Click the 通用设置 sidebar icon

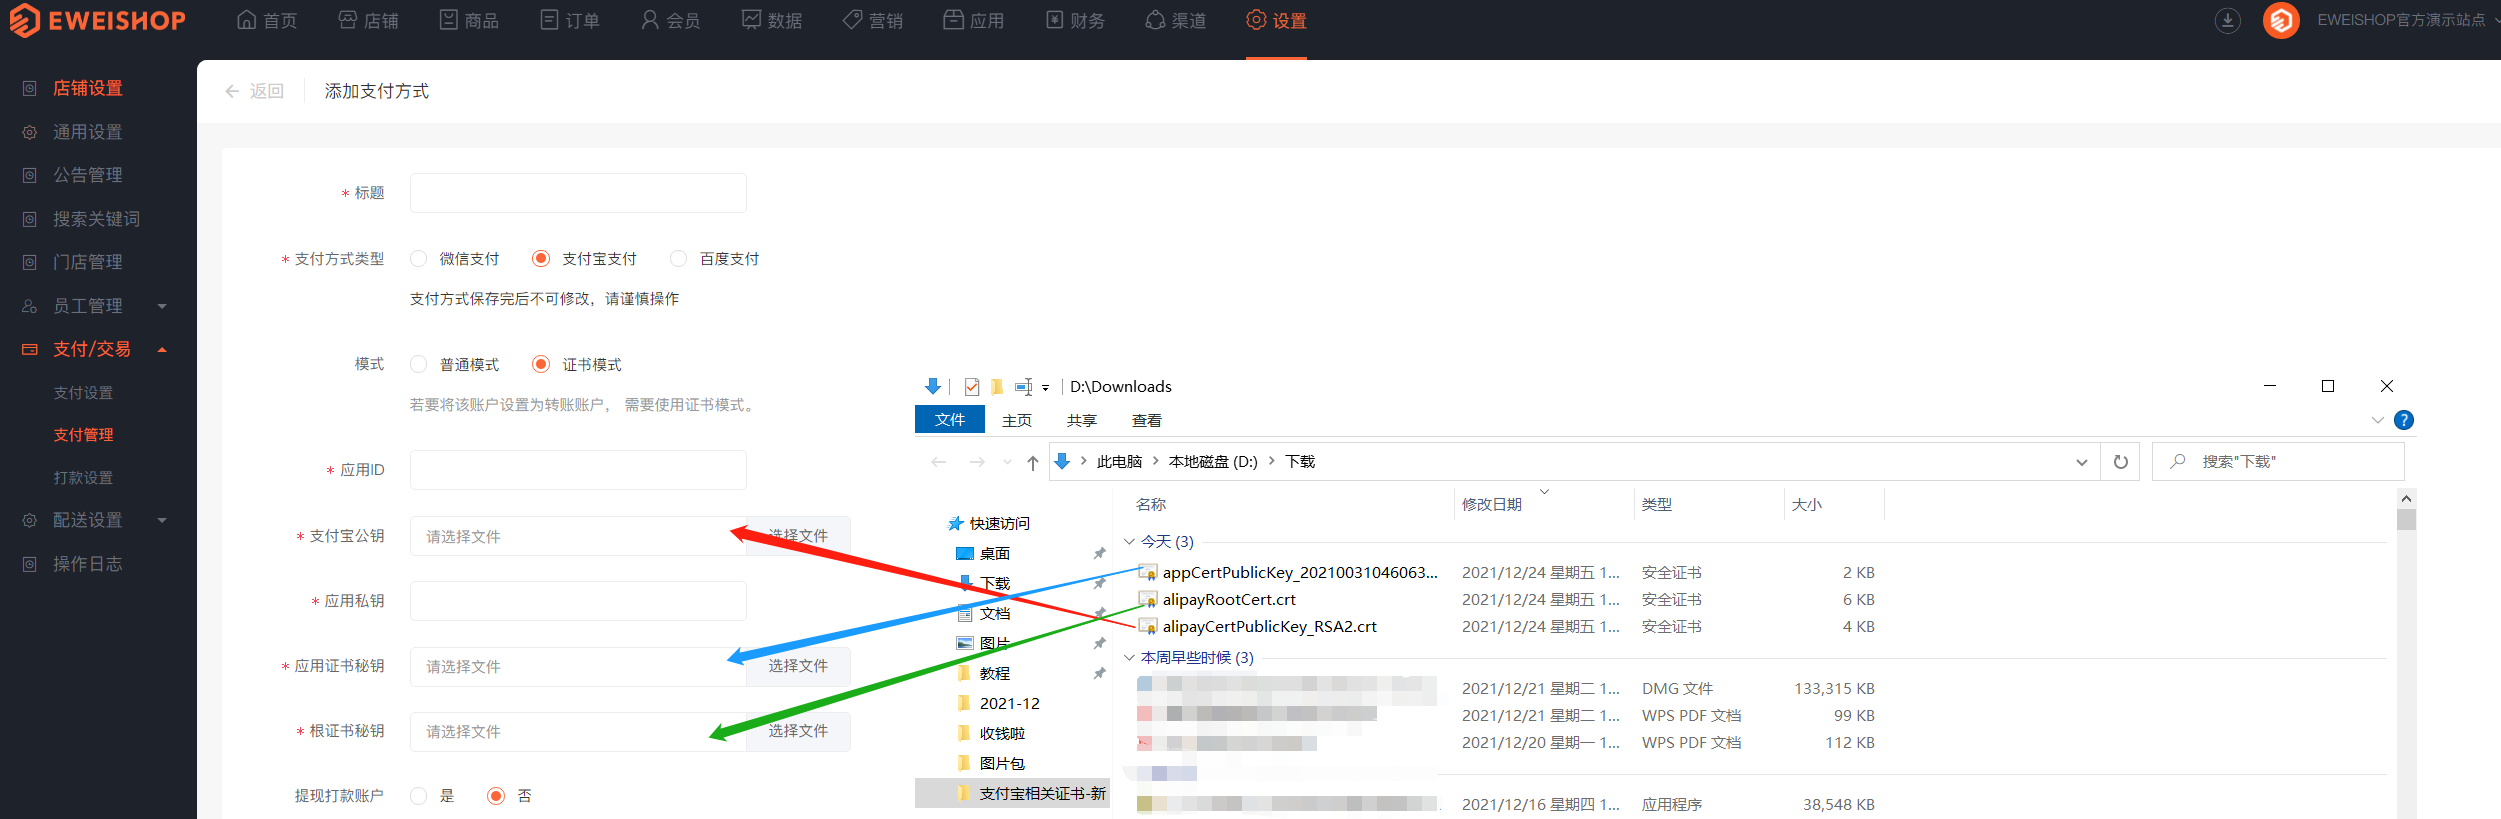click(30, 132)
